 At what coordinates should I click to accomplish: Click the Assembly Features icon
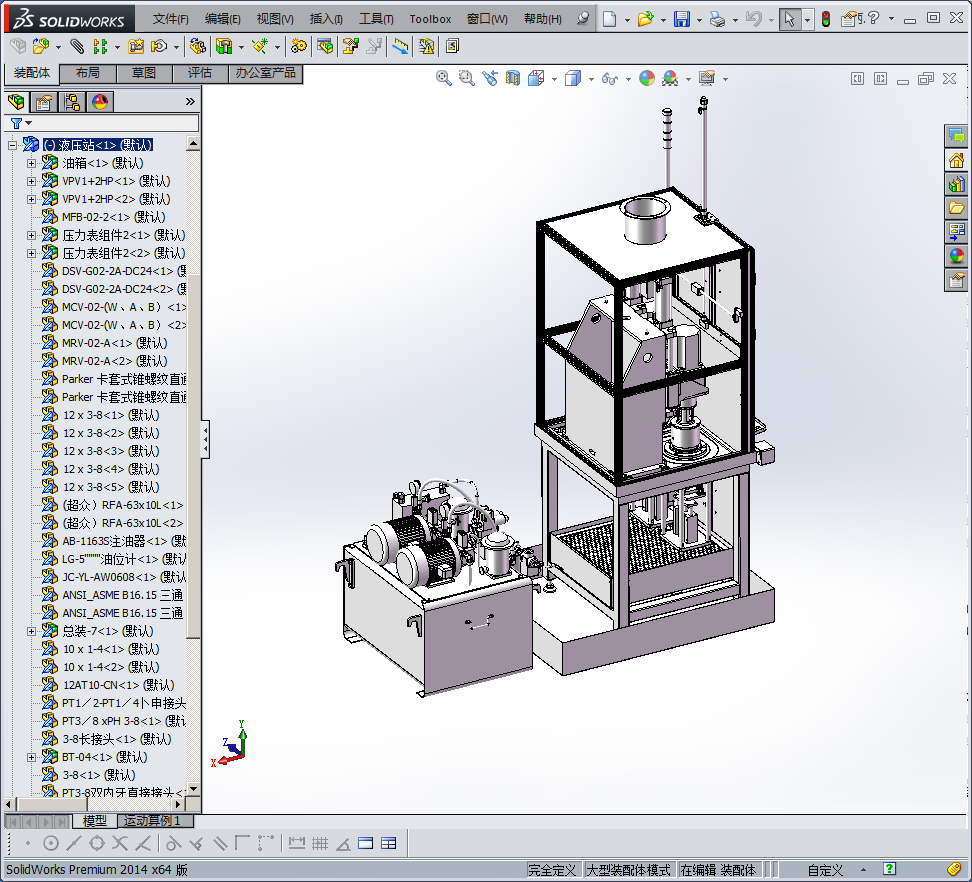point(224,46)
